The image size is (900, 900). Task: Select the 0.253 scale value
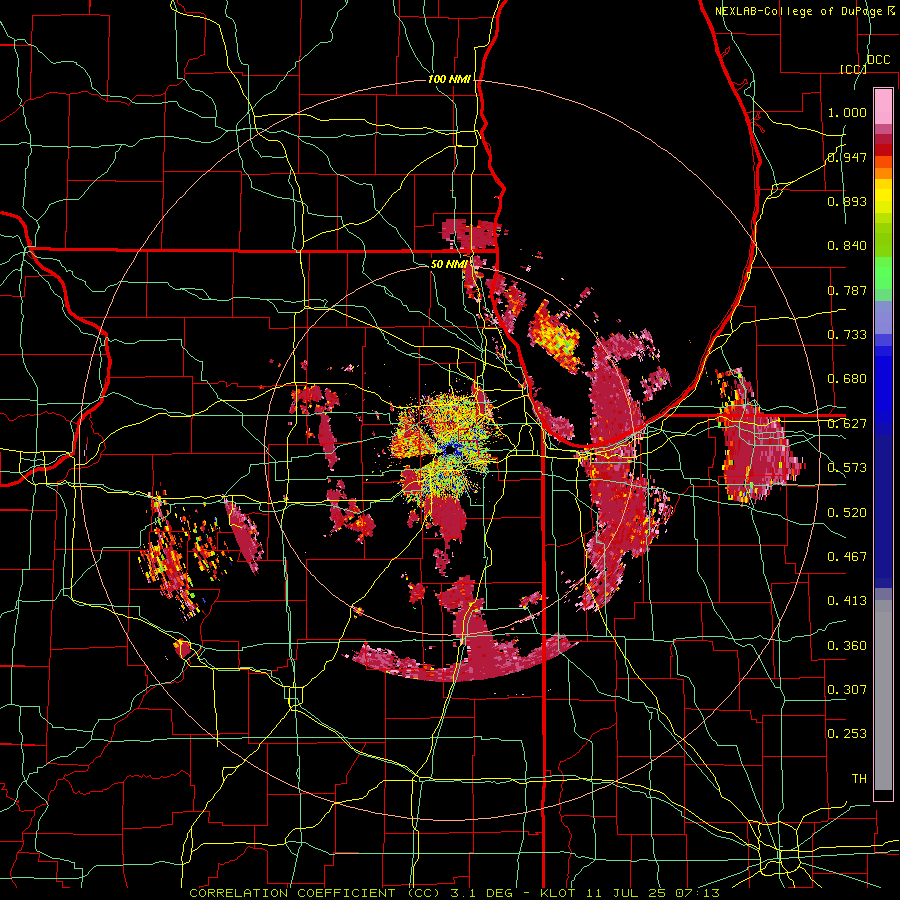[847, 734]
